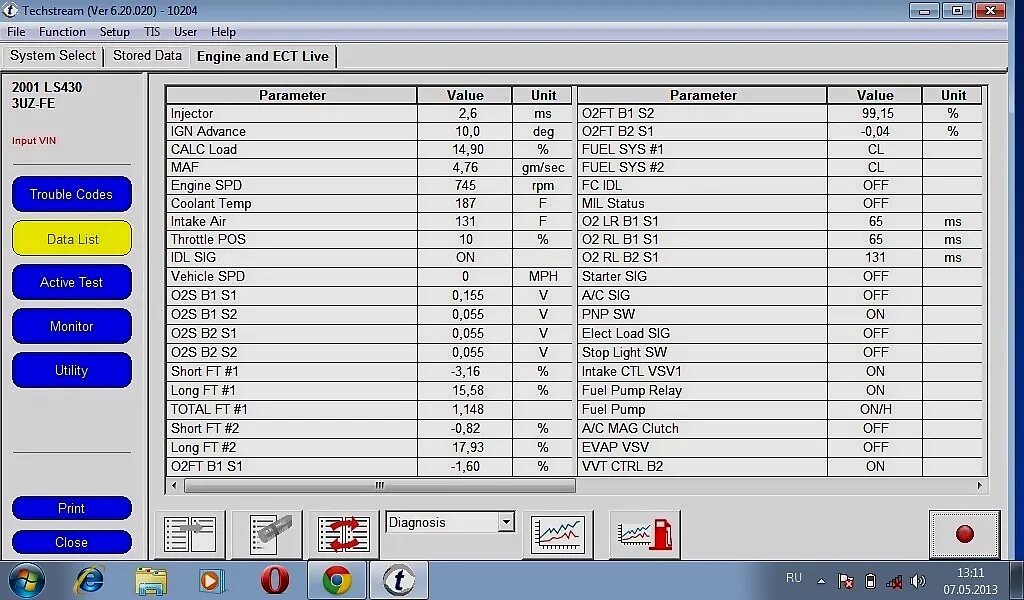This screenshot has height=600, width=1024.
Task: Switch to System Select tab
Action: 53,55
